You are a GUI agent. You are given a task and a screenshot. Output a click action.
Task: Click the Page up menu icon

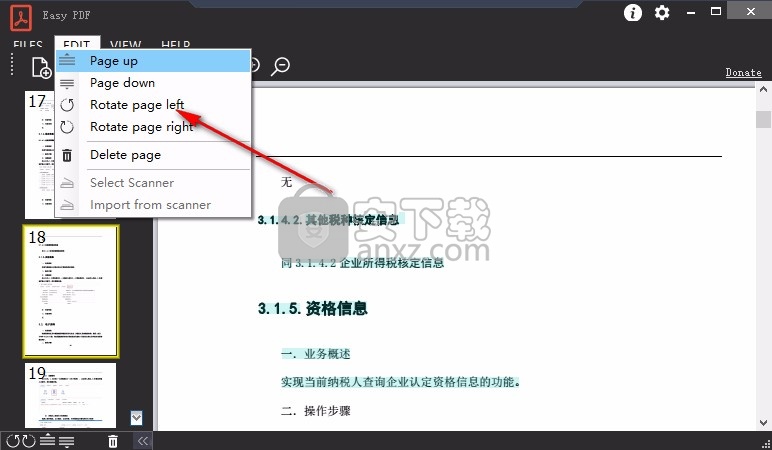(67, 61)
